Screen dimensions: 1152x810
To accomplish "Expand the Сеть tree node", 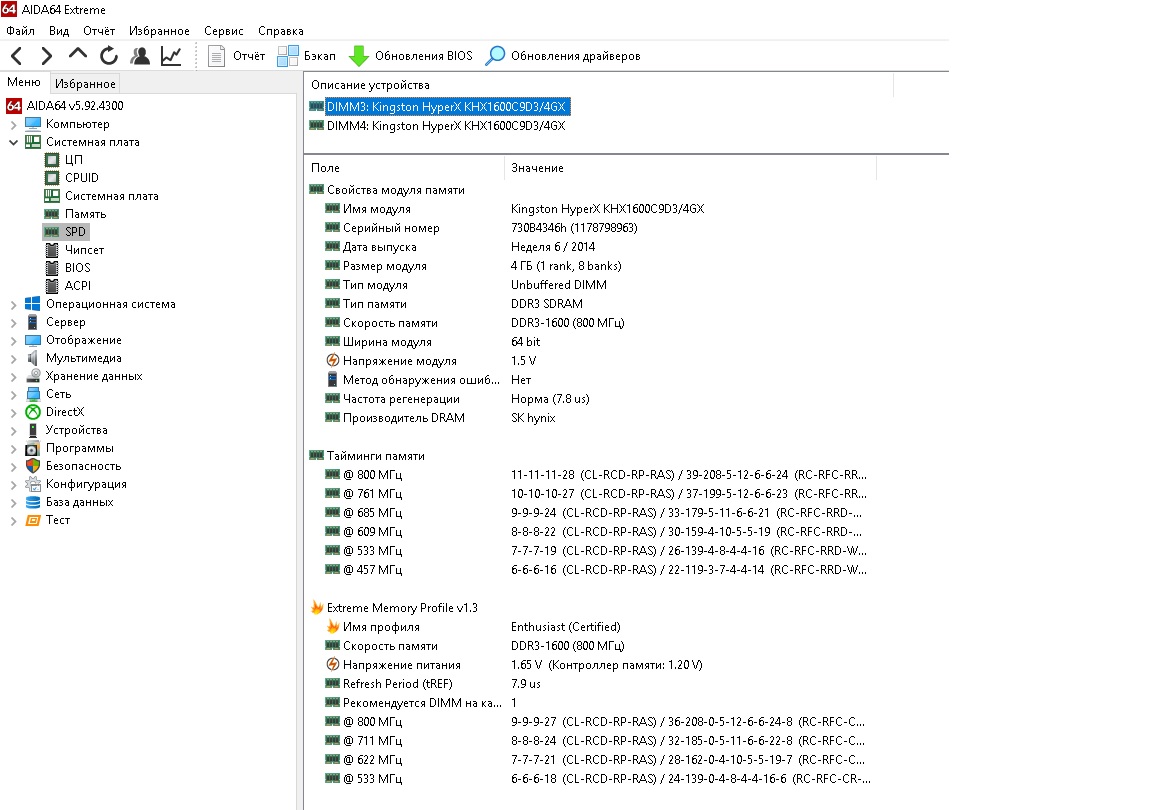I will [x=13, y=394].
